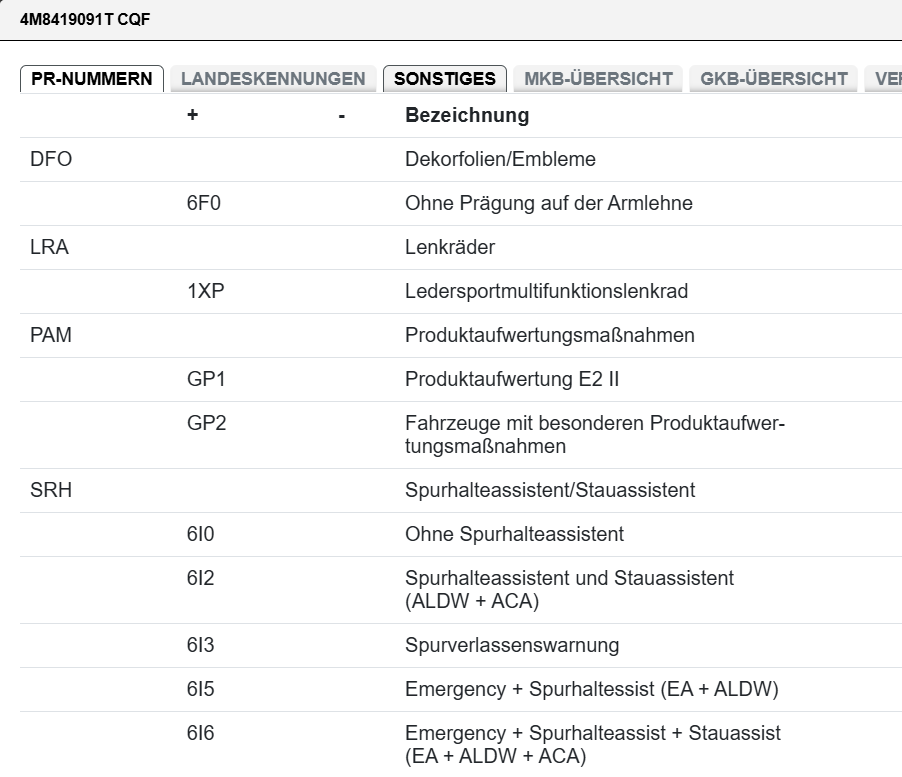Select PR code GP2

click(206, 423)
